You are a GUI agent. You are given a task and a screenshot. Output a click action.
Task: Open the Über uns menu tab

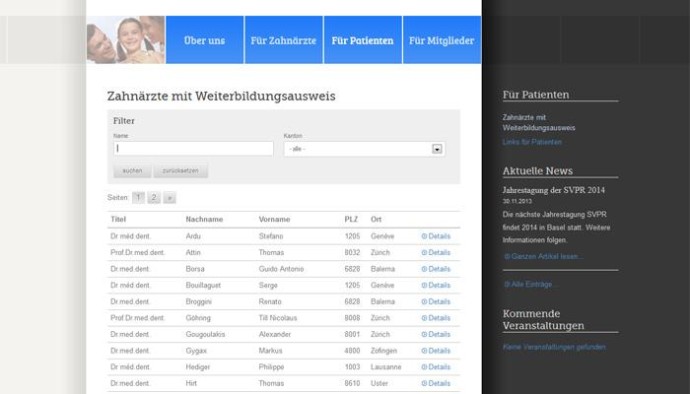pos(205,40)
